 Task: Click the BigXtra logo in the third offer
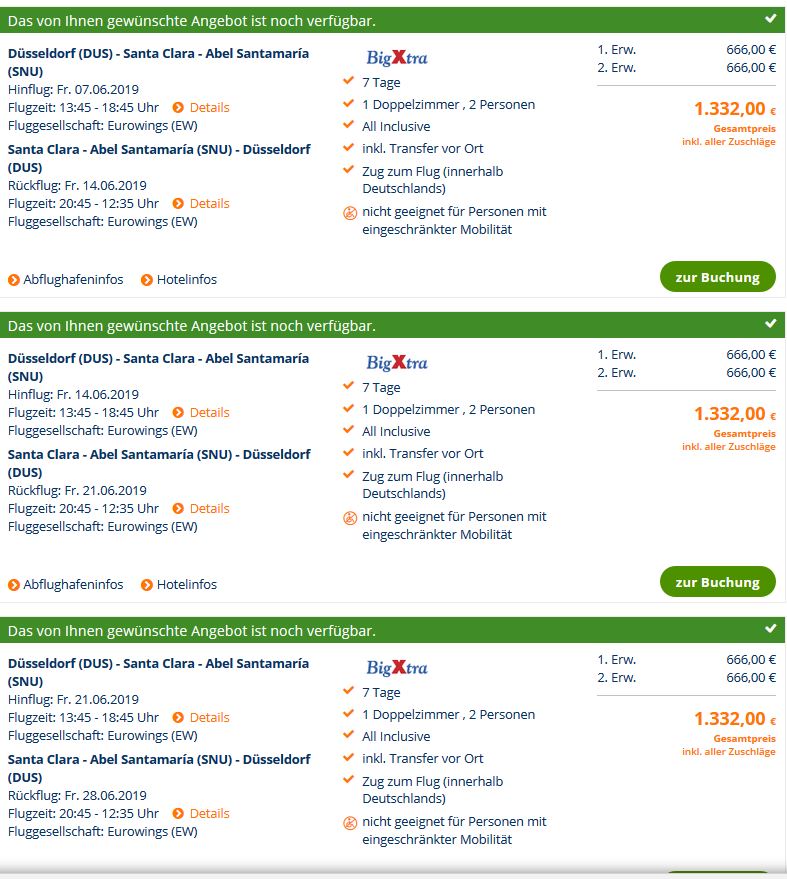397,668
